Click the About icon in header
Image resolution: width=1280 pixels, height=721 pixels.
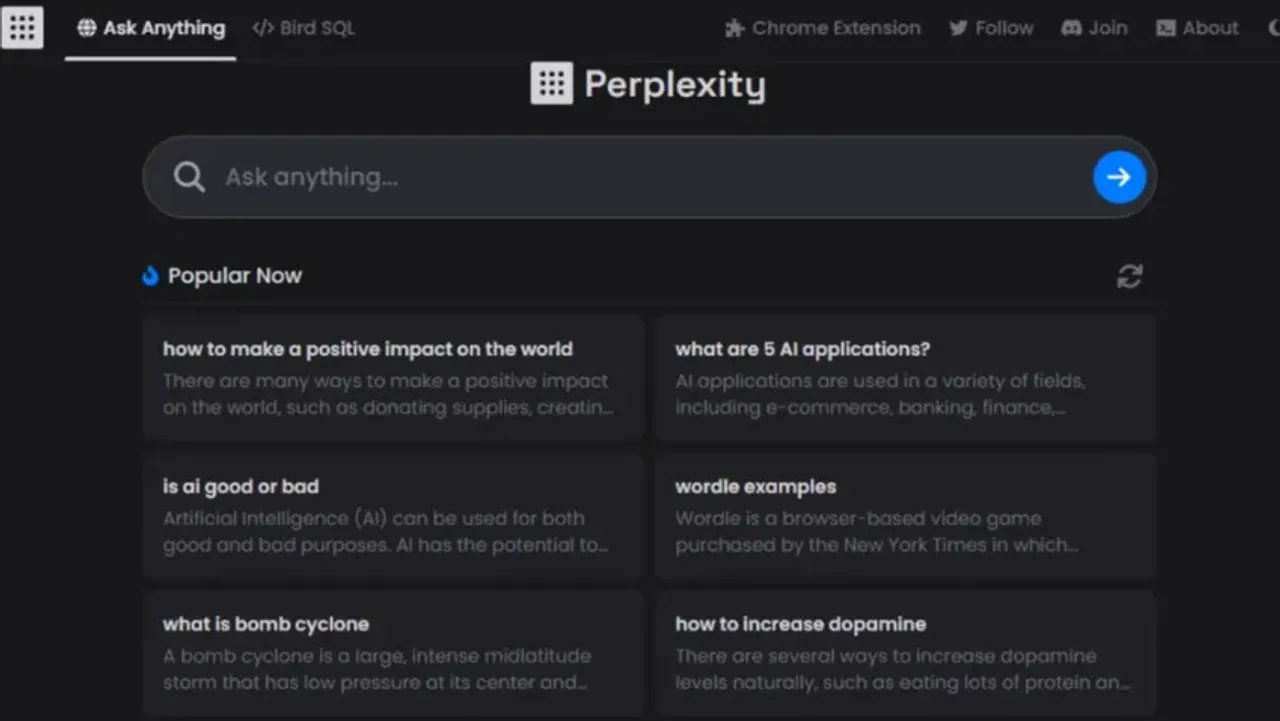tap(1166, 28)
